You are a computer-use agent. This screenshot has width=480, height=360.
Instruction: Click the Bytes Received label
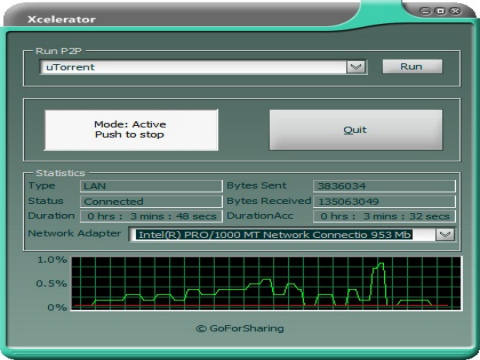269,201
